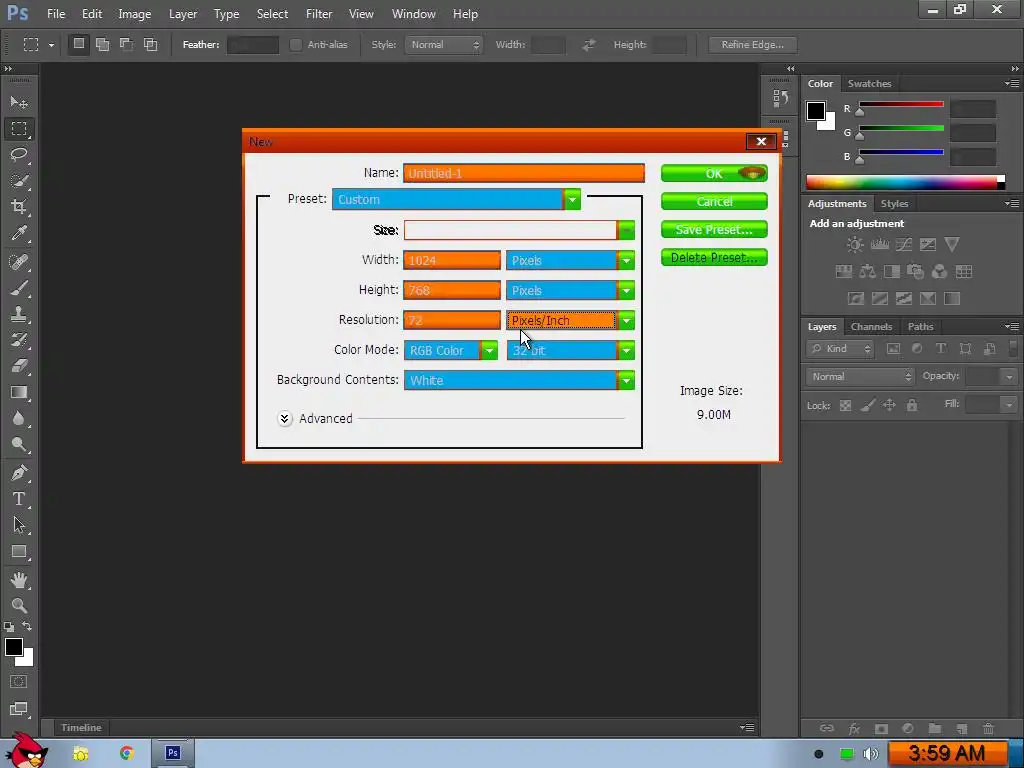Image resolution: width=1024 pixels, height=768 pixels.
Task: Switch to the Channels tab
Action: (871, 327)
